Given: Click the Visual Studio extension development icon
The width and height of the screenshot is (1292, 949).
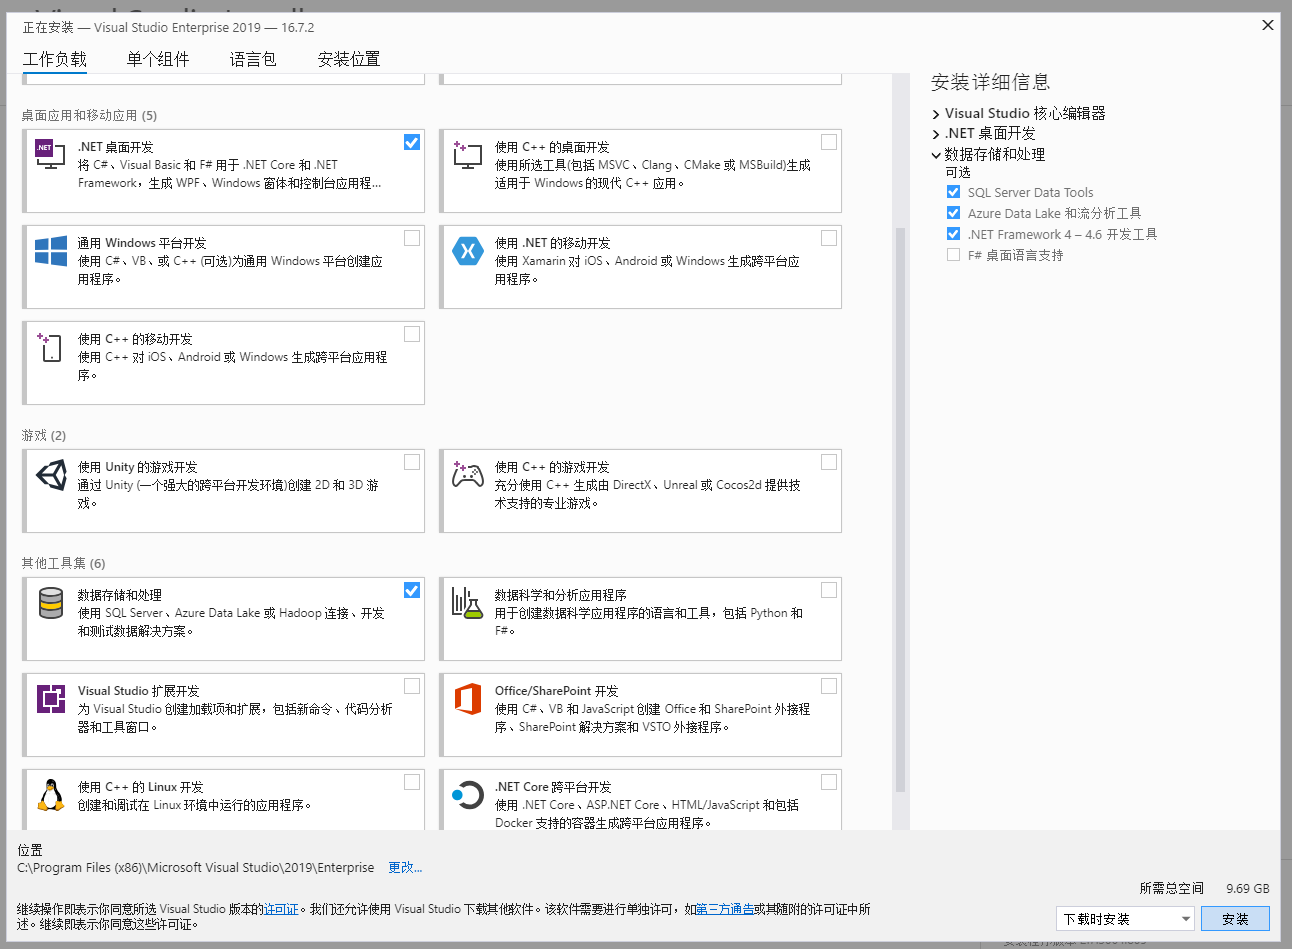Looking at the screenshot, I should click(x=50, y=698).
